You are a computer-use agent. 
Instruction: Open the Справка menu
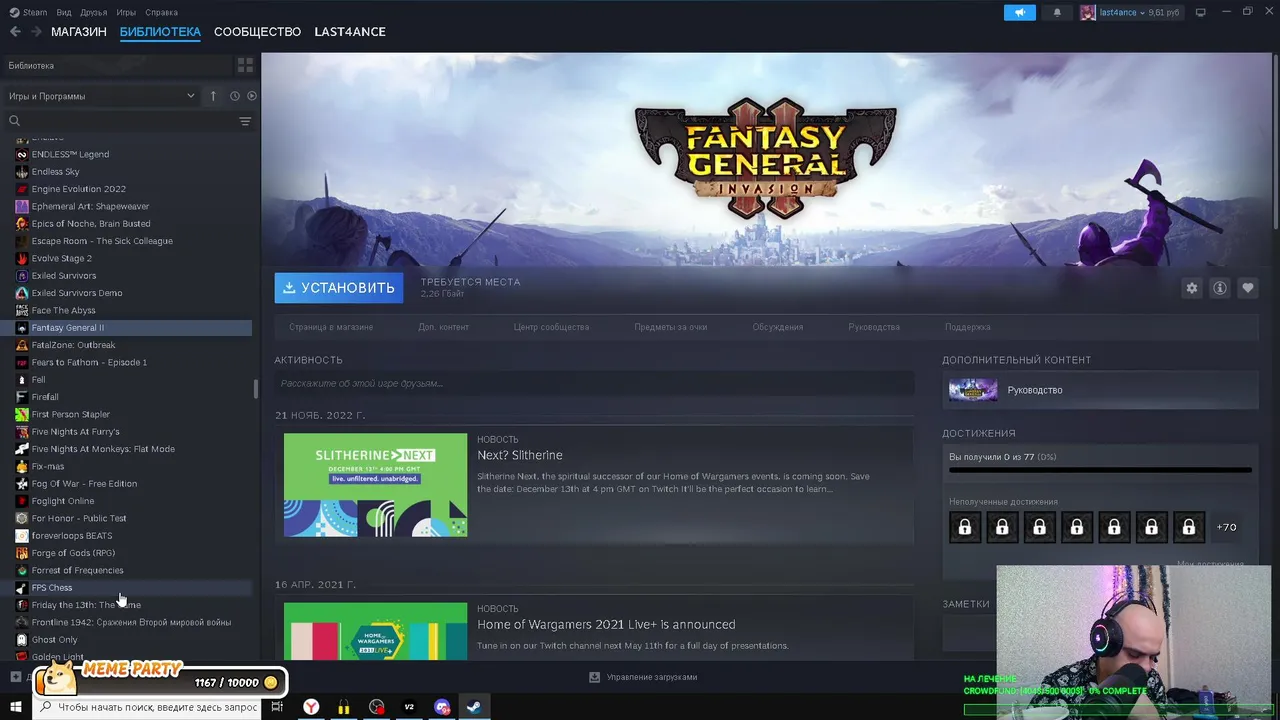(161, 13)
